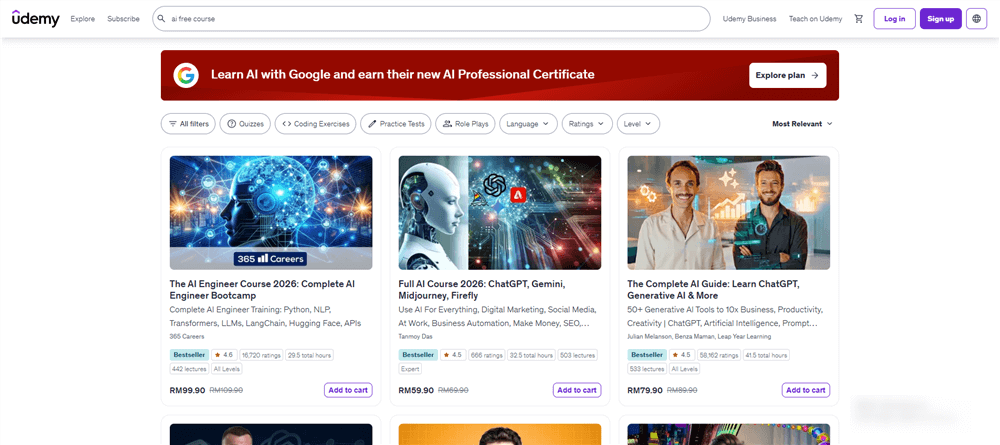Click the star beside the 666 ratings count
Image resolution: width=1000 pixels, height=445 pixels.
(x=447, y=354)
